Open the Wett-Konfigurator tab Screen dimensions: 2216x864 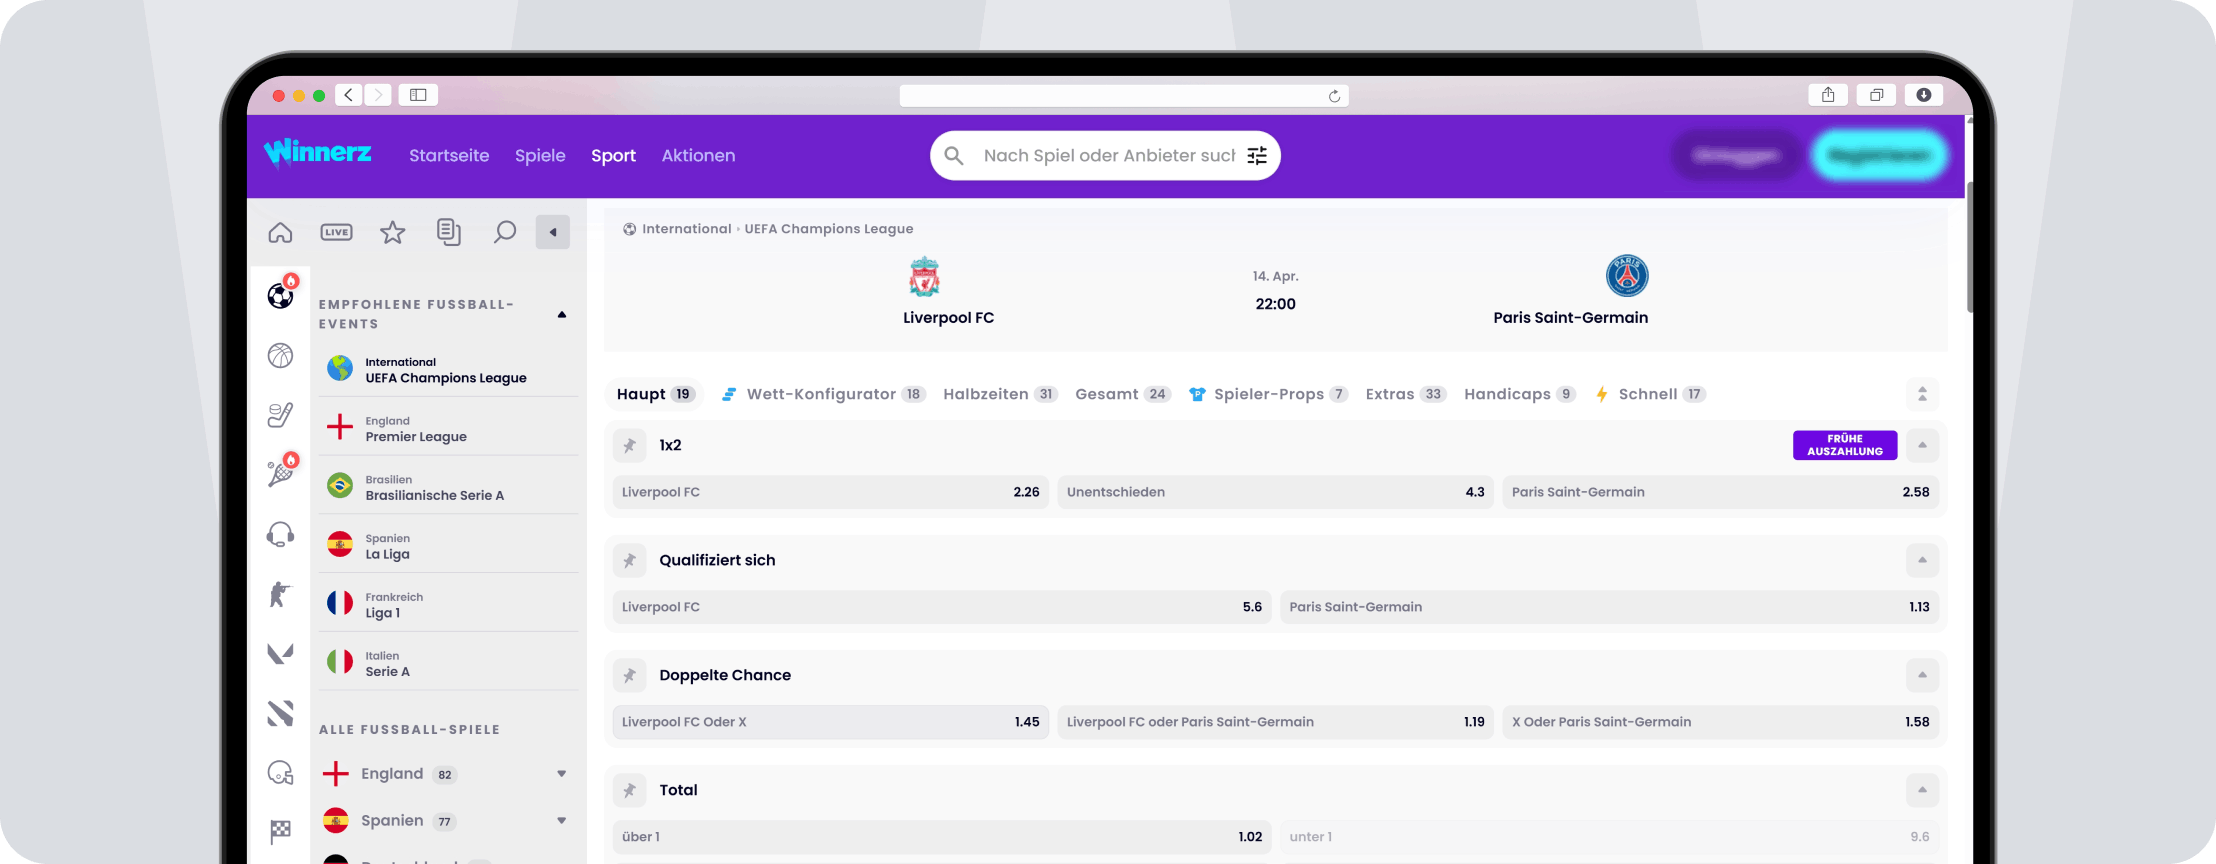[824, 394]
